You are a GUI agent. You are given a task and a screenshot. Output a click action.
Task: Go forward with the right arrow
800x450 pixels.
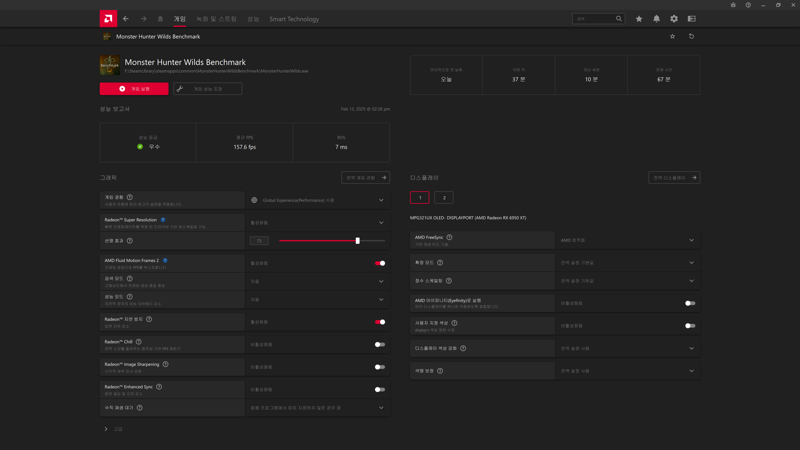pos(143,19)
